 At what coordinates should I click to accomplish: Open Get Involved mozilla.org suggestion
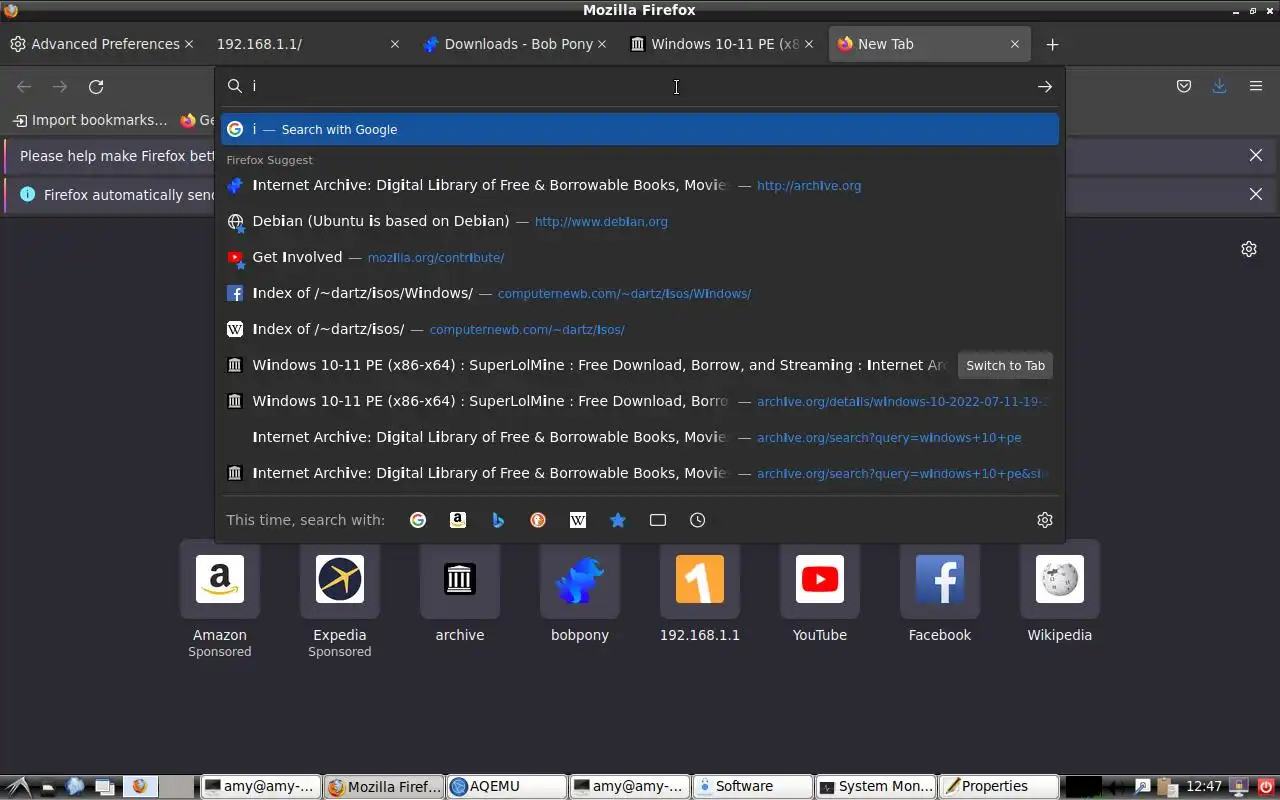[x=640, y=257]
